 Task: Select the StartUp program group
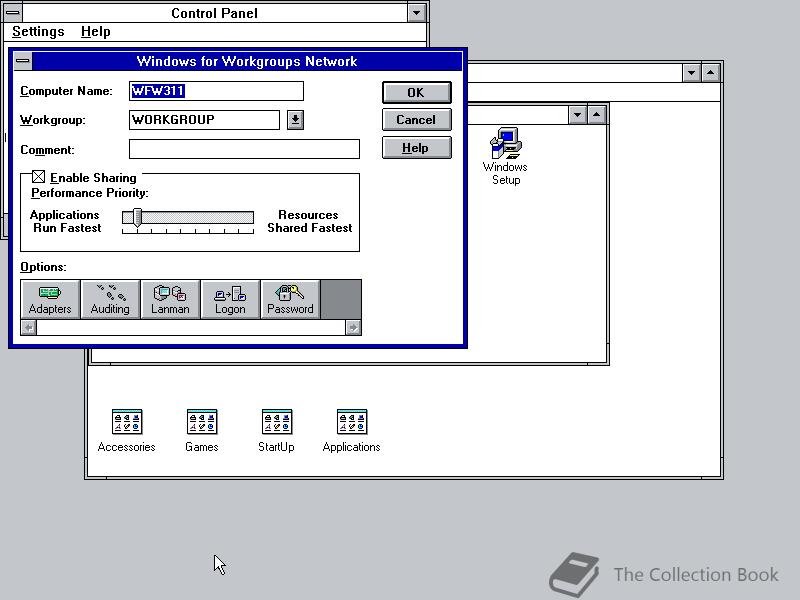pyautogui.click(x=276, y=431)
